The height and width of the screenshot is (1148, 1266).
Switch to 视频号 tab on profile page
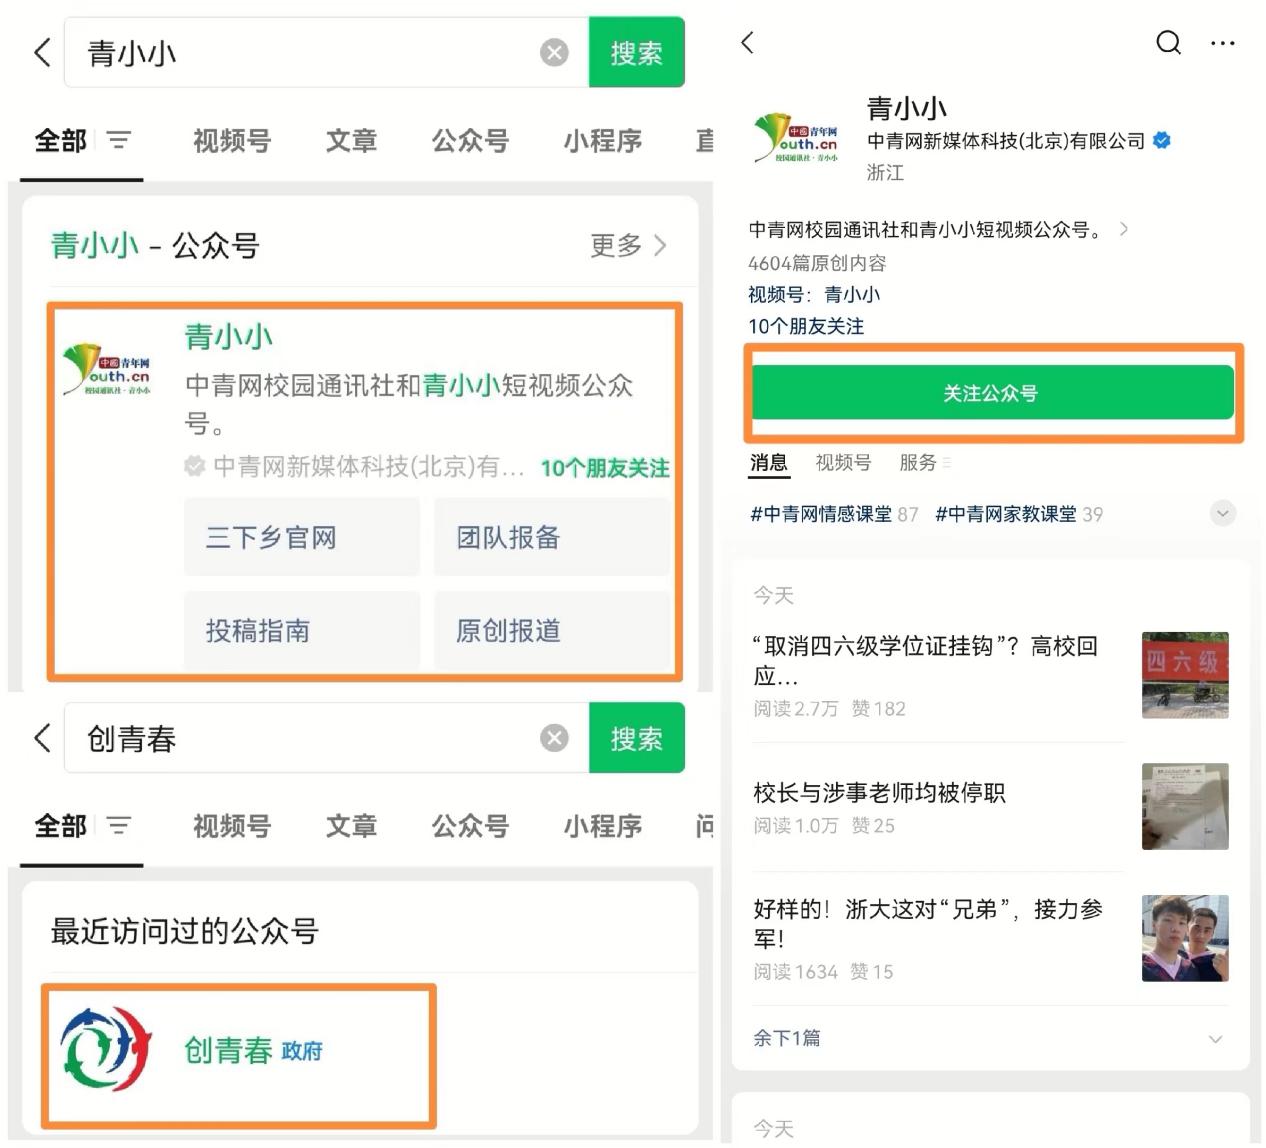pyautogui.click(x=842, y=462)
